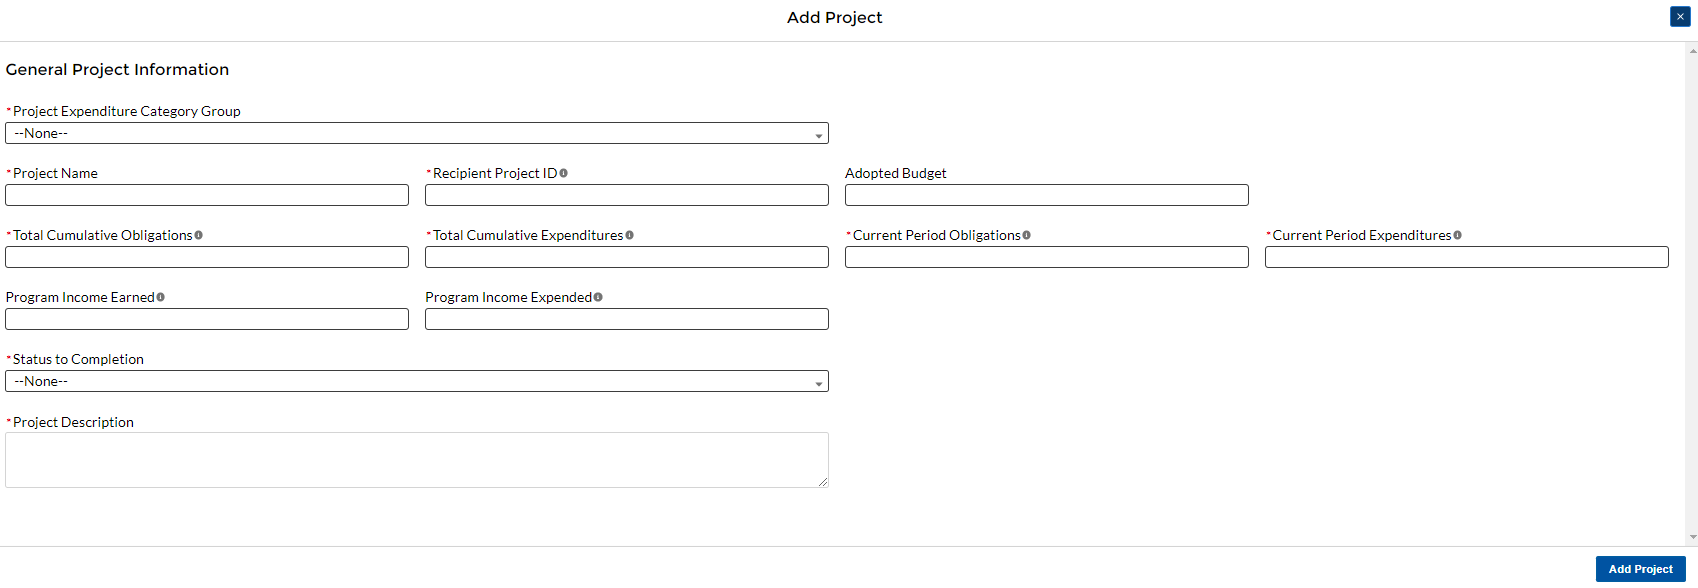This screenshot has width=1698, height=588.
Task: Select the Current Period Obligations field
Action: (x=1047, y=258)
